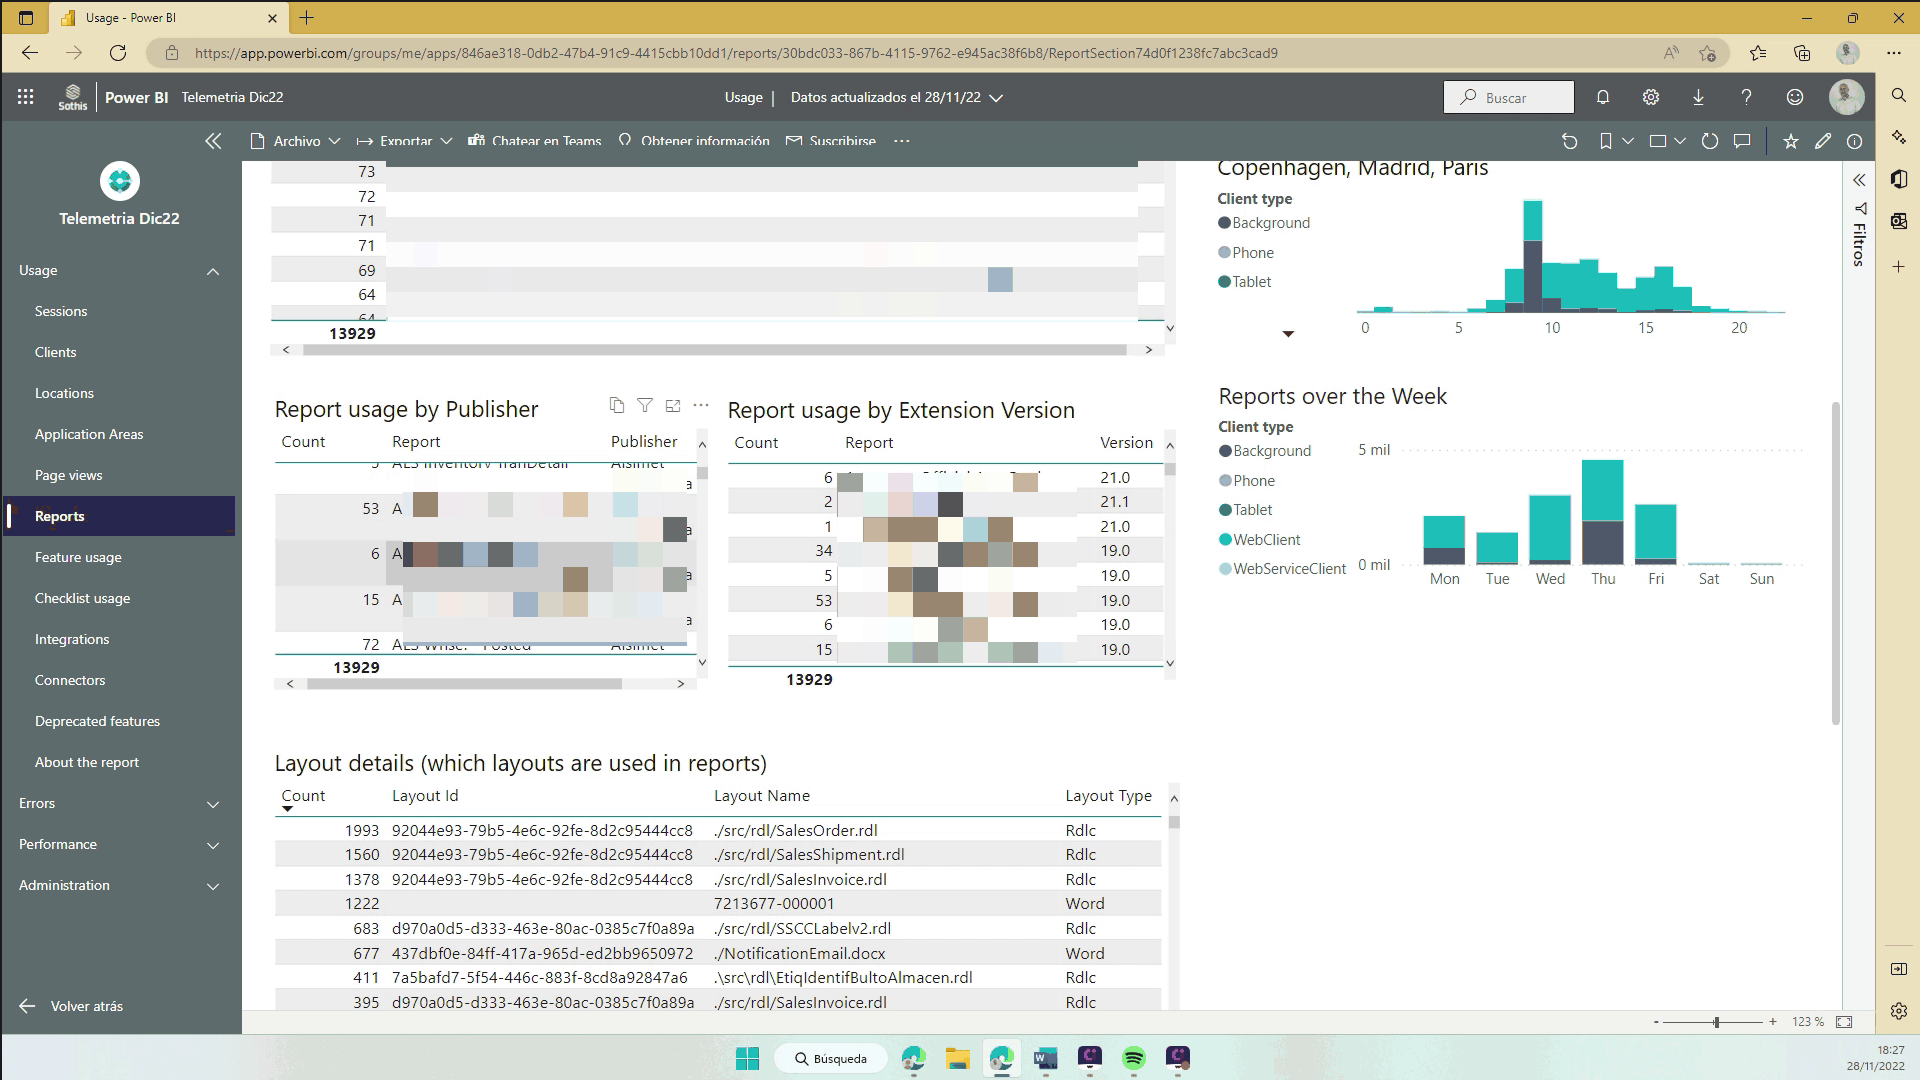The width and height of the screenshot is (1920, 1080).
Task: Open the comments speech bubble icon
Action: (x=1742, y=141)
